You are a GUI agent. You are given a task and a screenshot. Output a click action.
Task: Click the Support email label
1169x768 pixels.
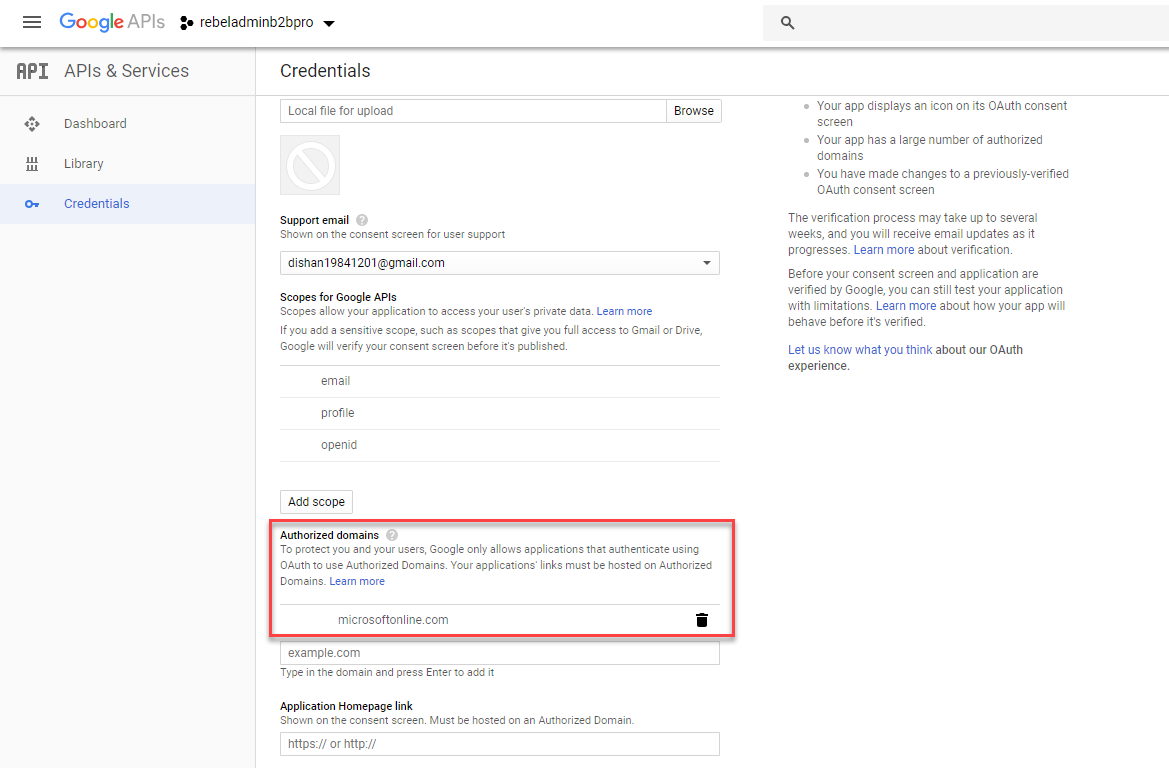click(x=315, y=220)
